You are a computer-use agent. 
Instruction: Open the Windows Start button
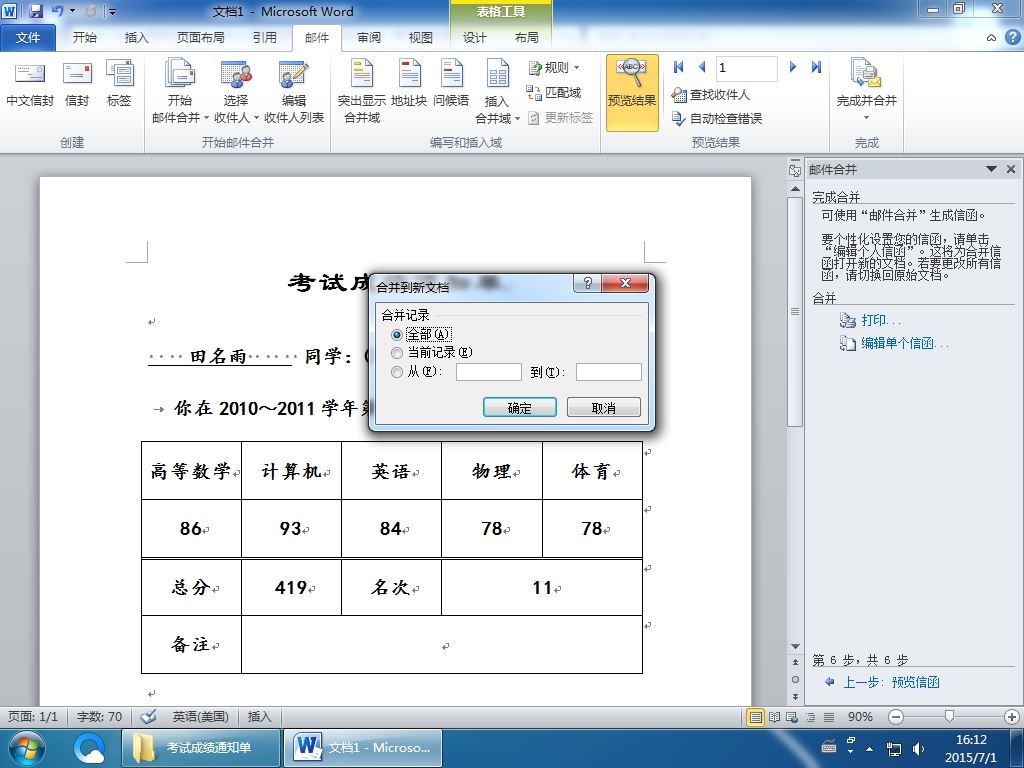click(25, 748)
